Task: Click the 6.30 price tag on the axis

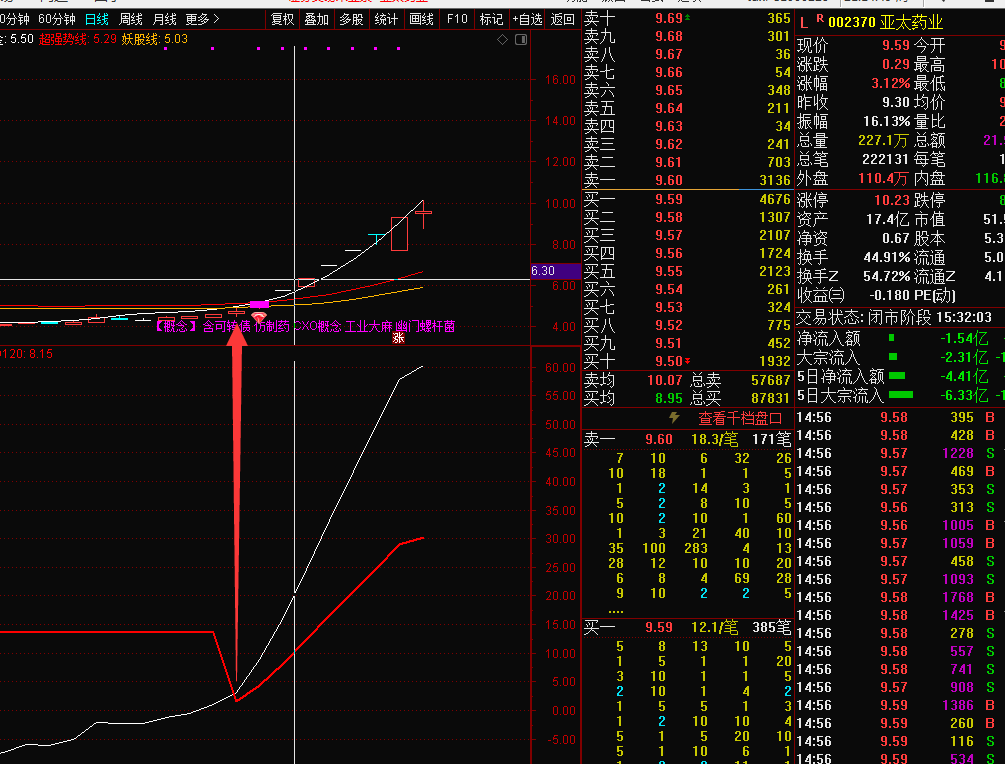Action: (555, 270)
